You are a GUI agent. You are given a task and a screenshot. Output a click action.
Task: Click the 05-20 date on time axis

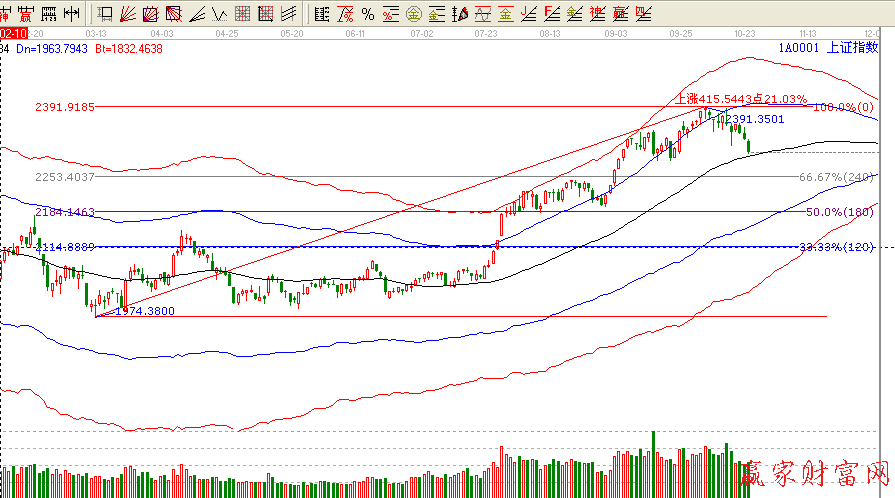click(x=292, y=34)
